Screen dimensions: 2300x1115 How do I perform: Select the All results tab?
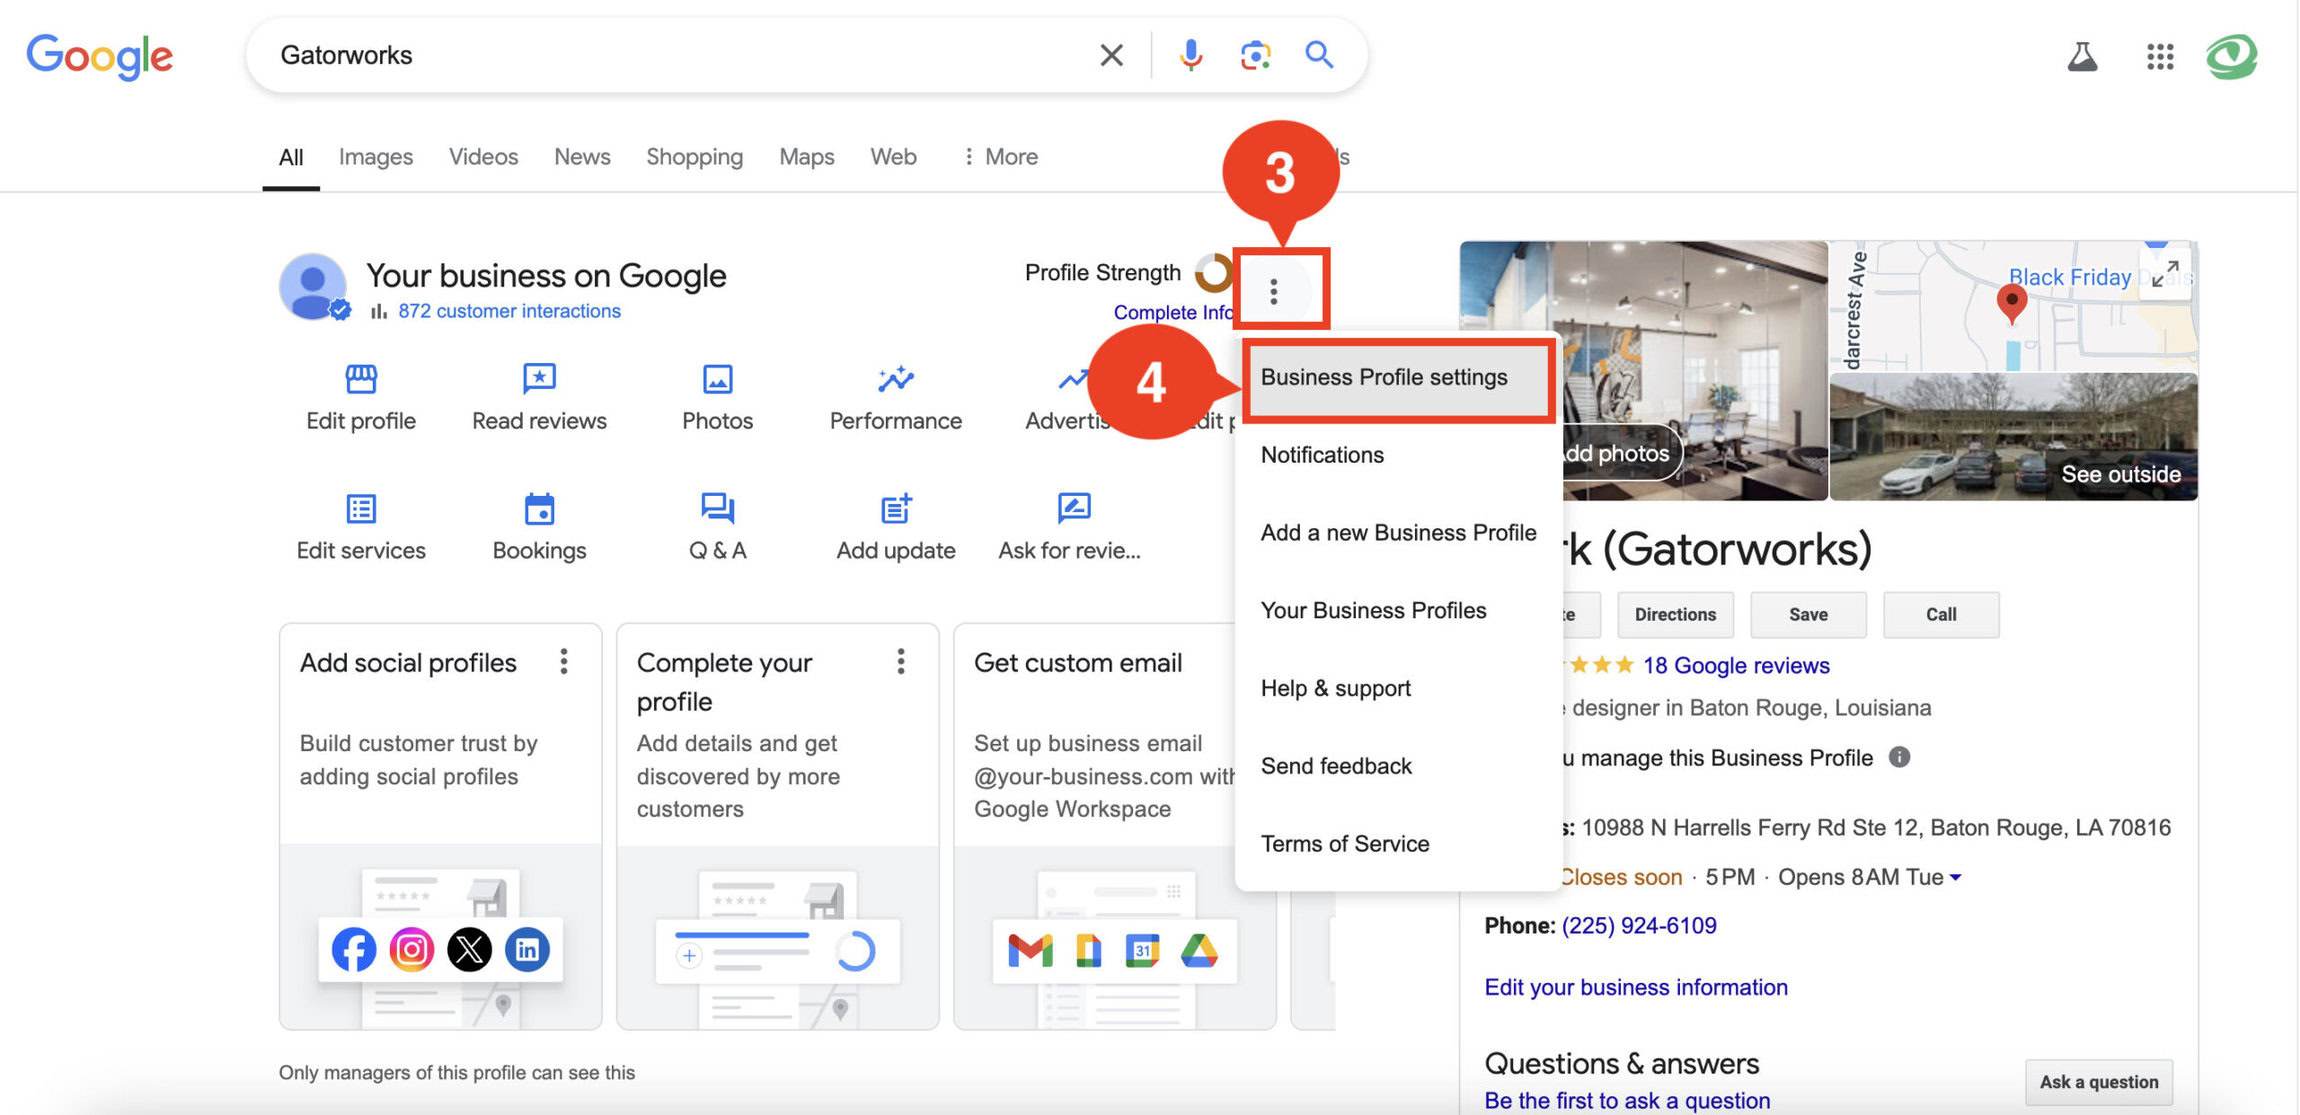pos(291,157)
